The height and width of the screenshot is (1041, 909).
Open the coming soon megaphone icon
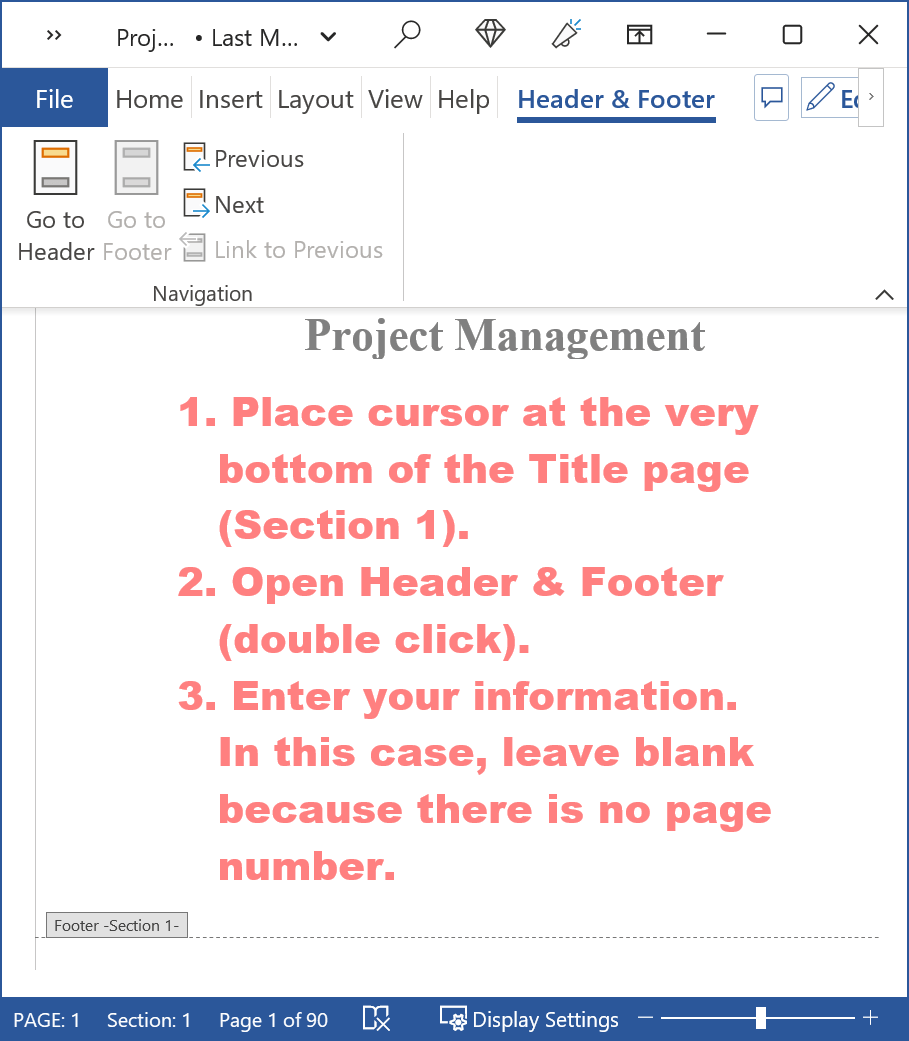pos(566,34)
